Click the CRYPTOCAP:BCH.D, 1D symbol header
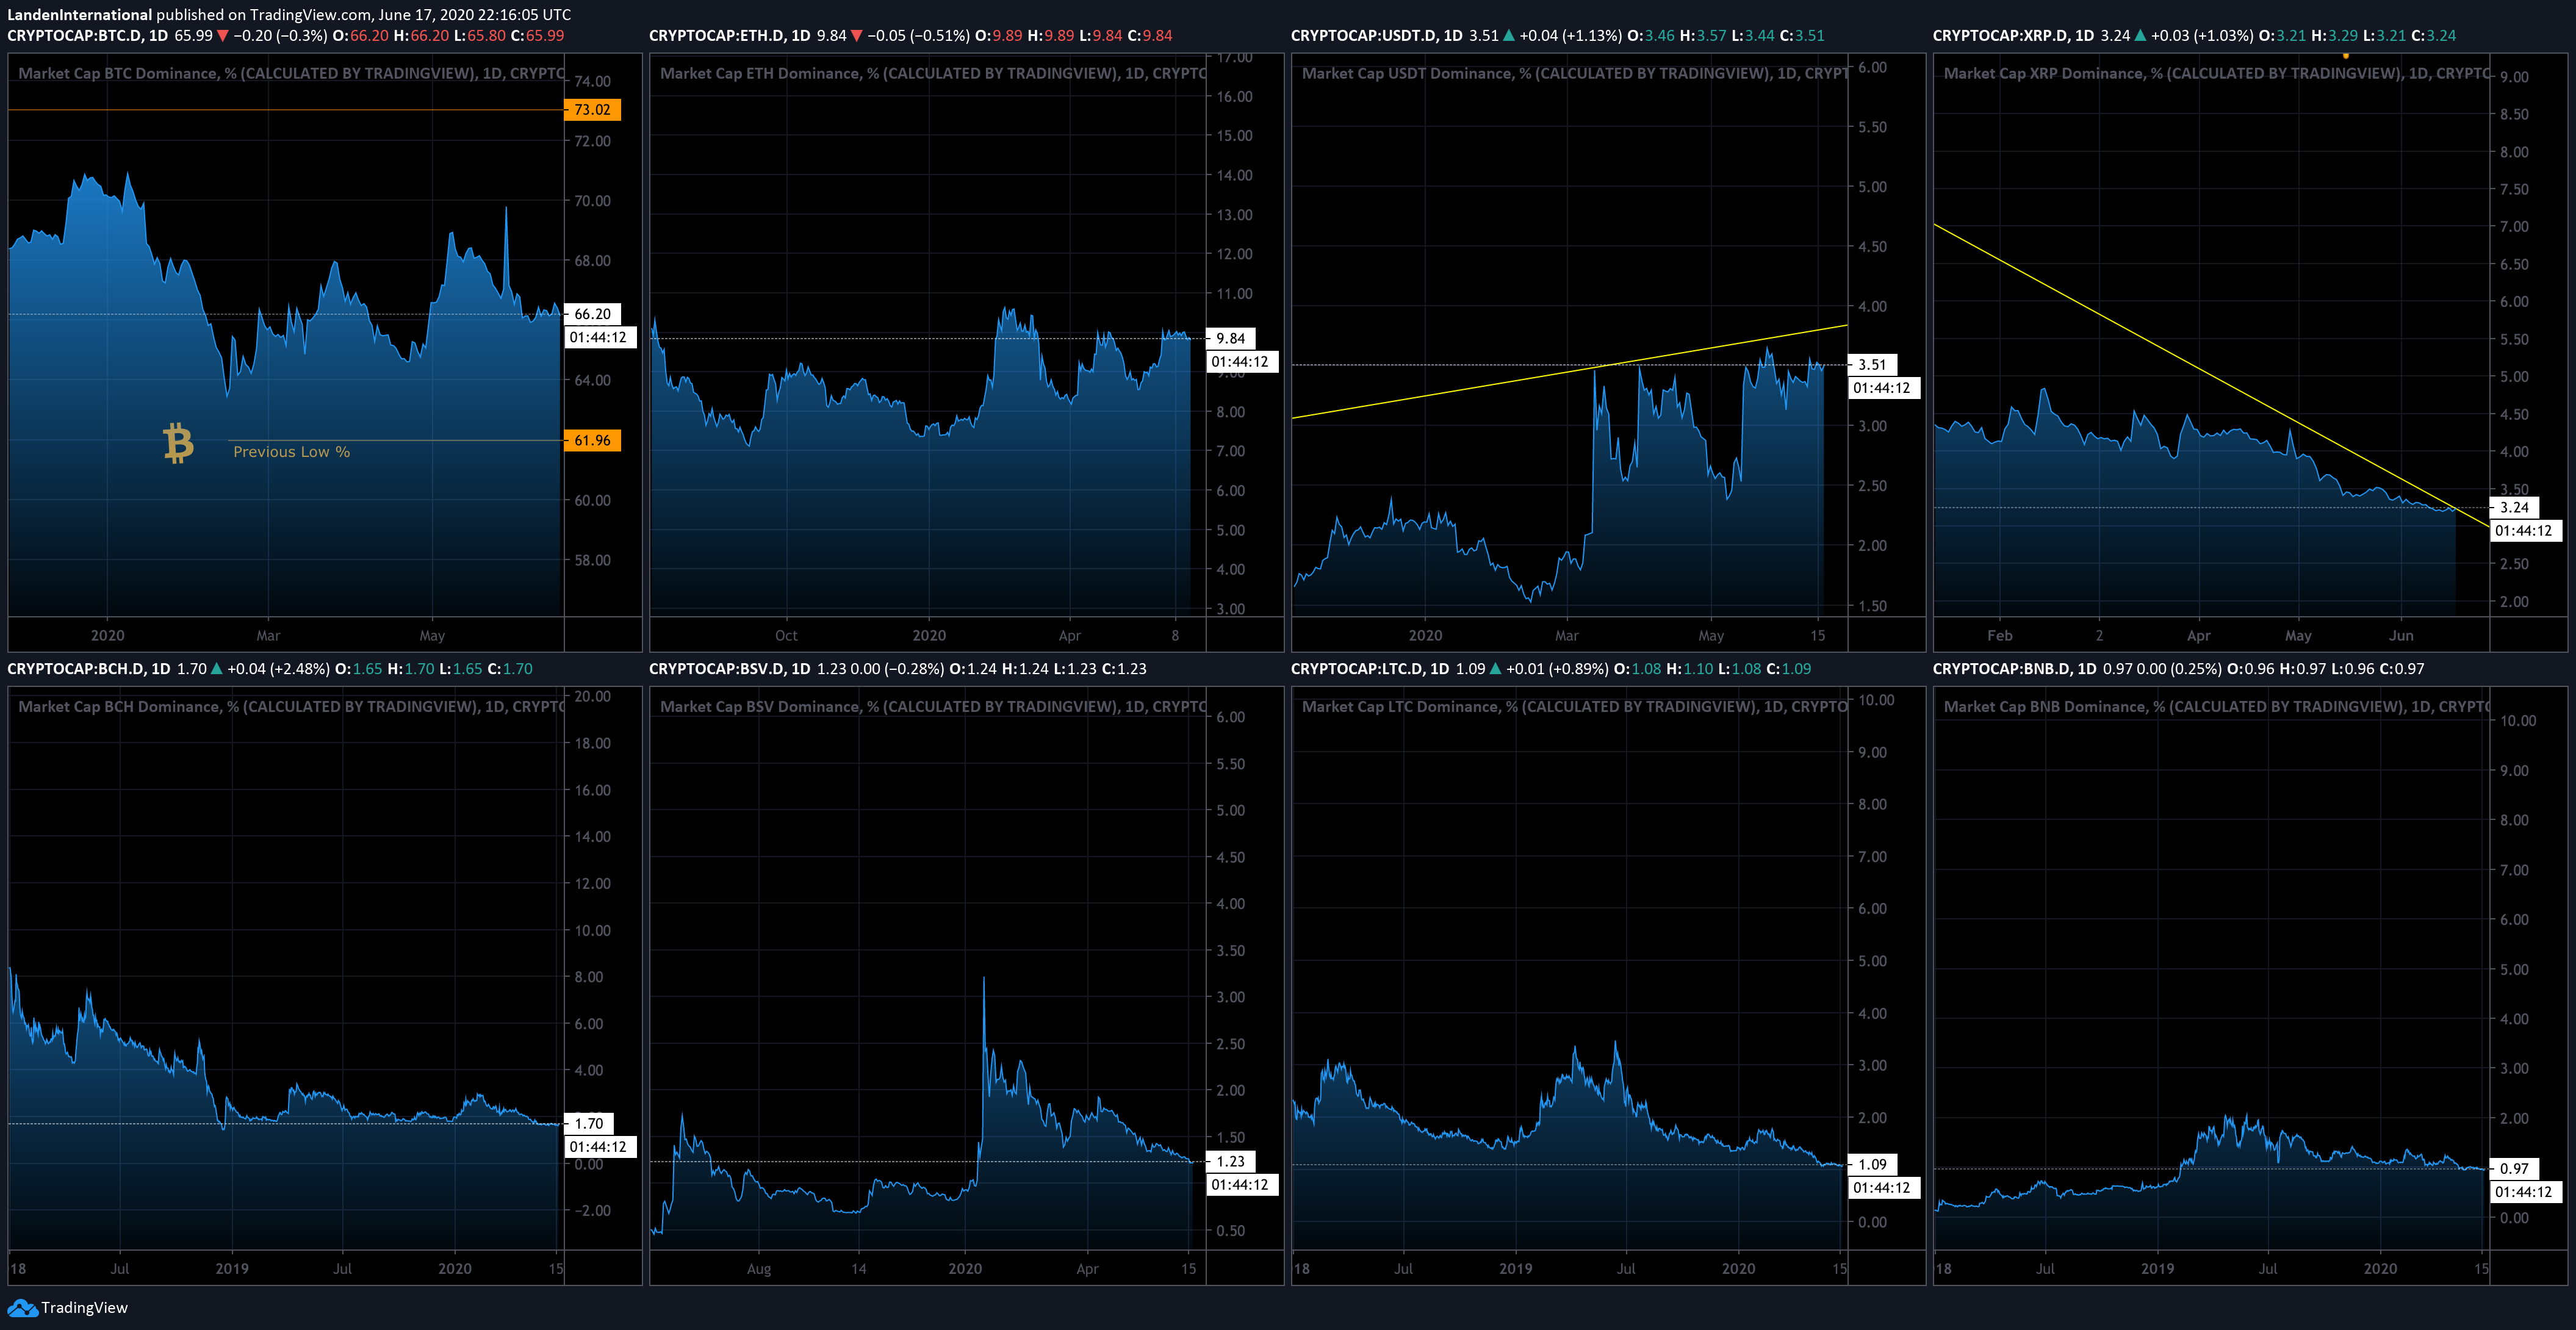 [x=89, y=669]
